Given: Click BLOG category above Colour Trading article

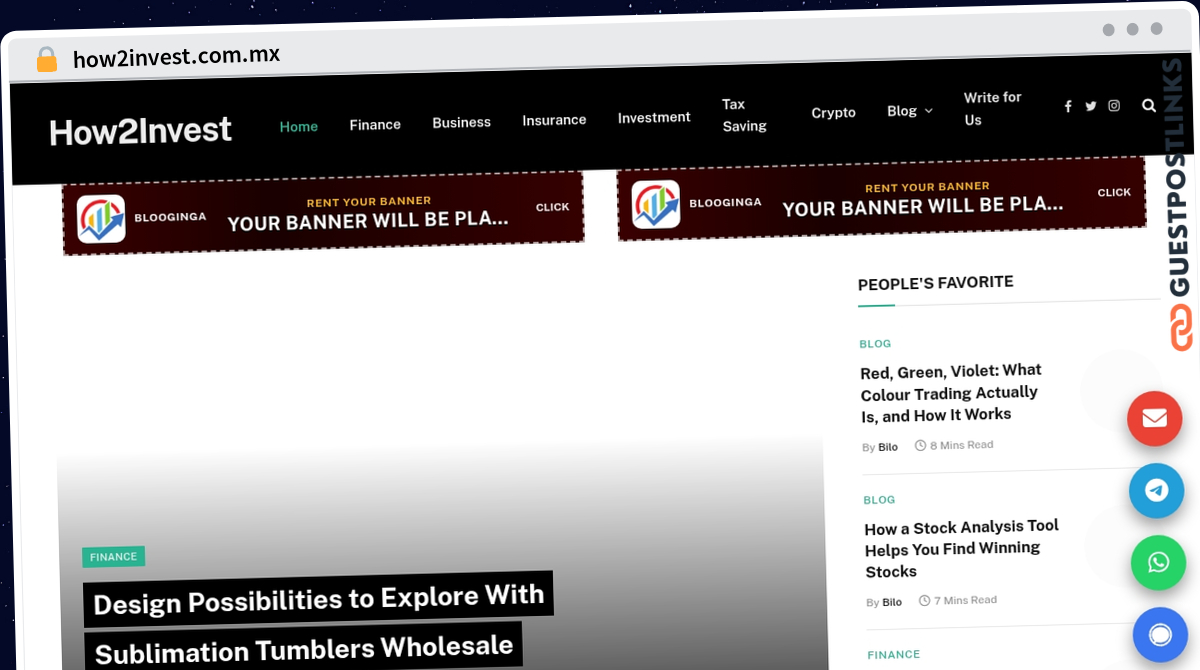Looking at the screenshot, I should click(875, 343).
